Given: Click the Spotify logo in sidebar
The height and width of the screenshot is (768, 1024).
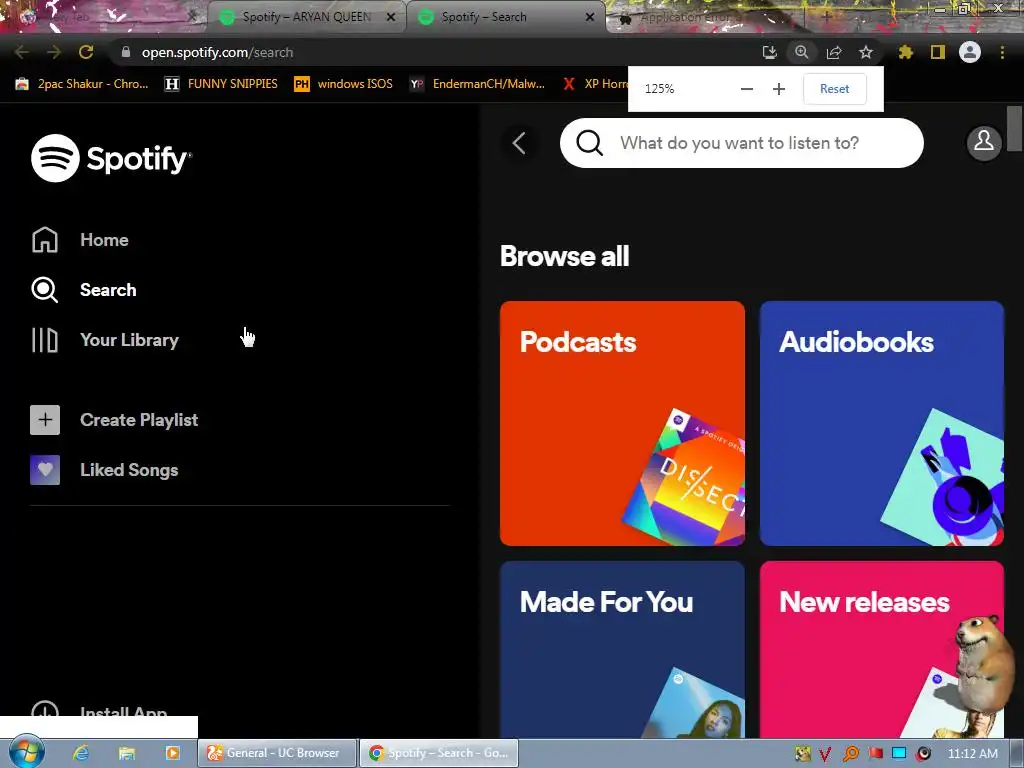Looking at the screenshot, I should 111,158.
